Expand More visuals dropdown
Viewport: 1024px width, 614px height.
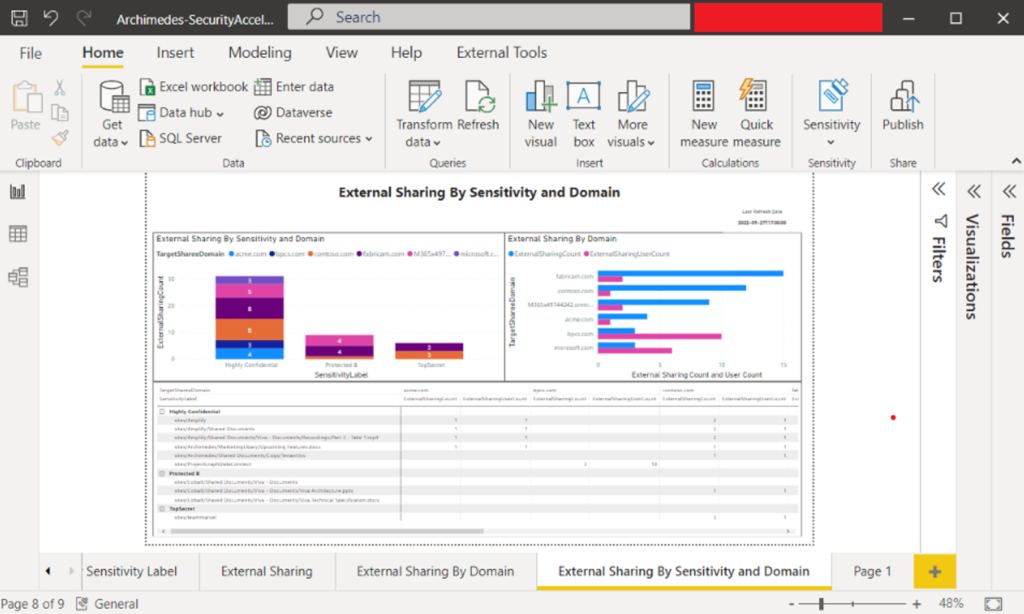[x=631, y=114]
